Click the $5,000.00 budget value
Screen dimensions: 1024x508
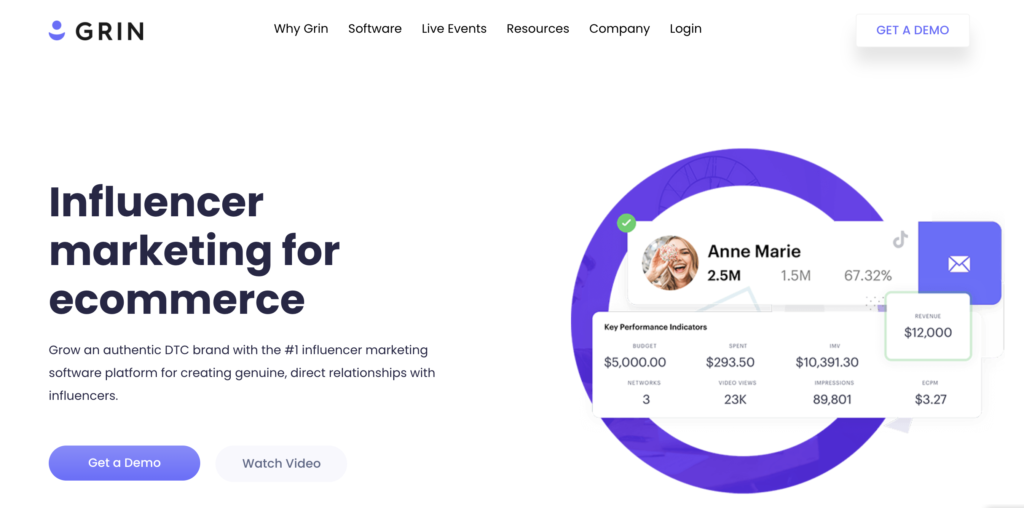[635, 362]
